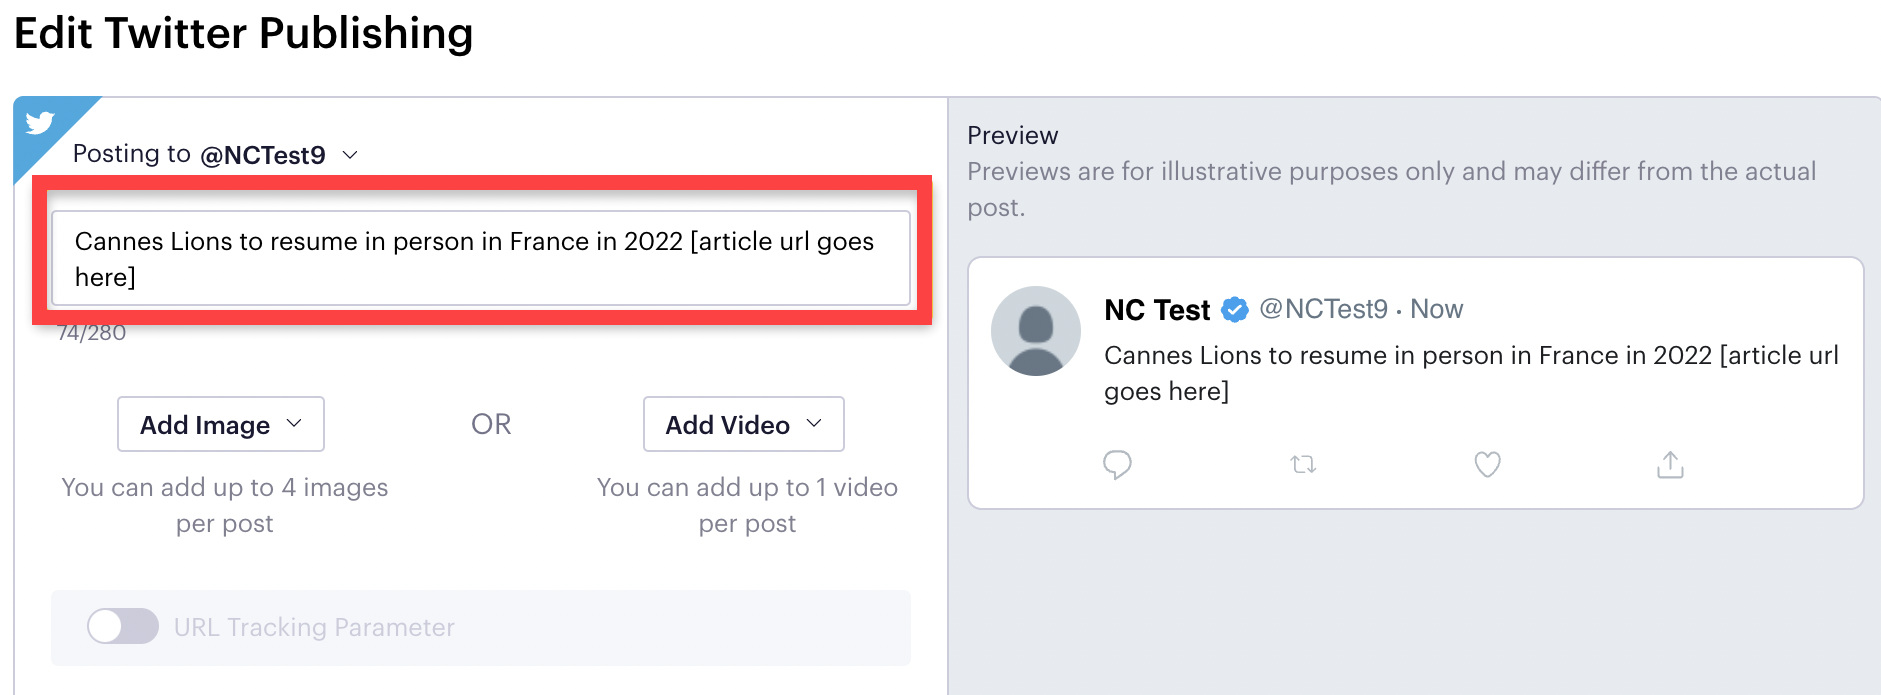Click the NC Test profile avatar
The width and height of the screenshot is (1881, 695).
pyautogui.click(x=1036, y=331)
